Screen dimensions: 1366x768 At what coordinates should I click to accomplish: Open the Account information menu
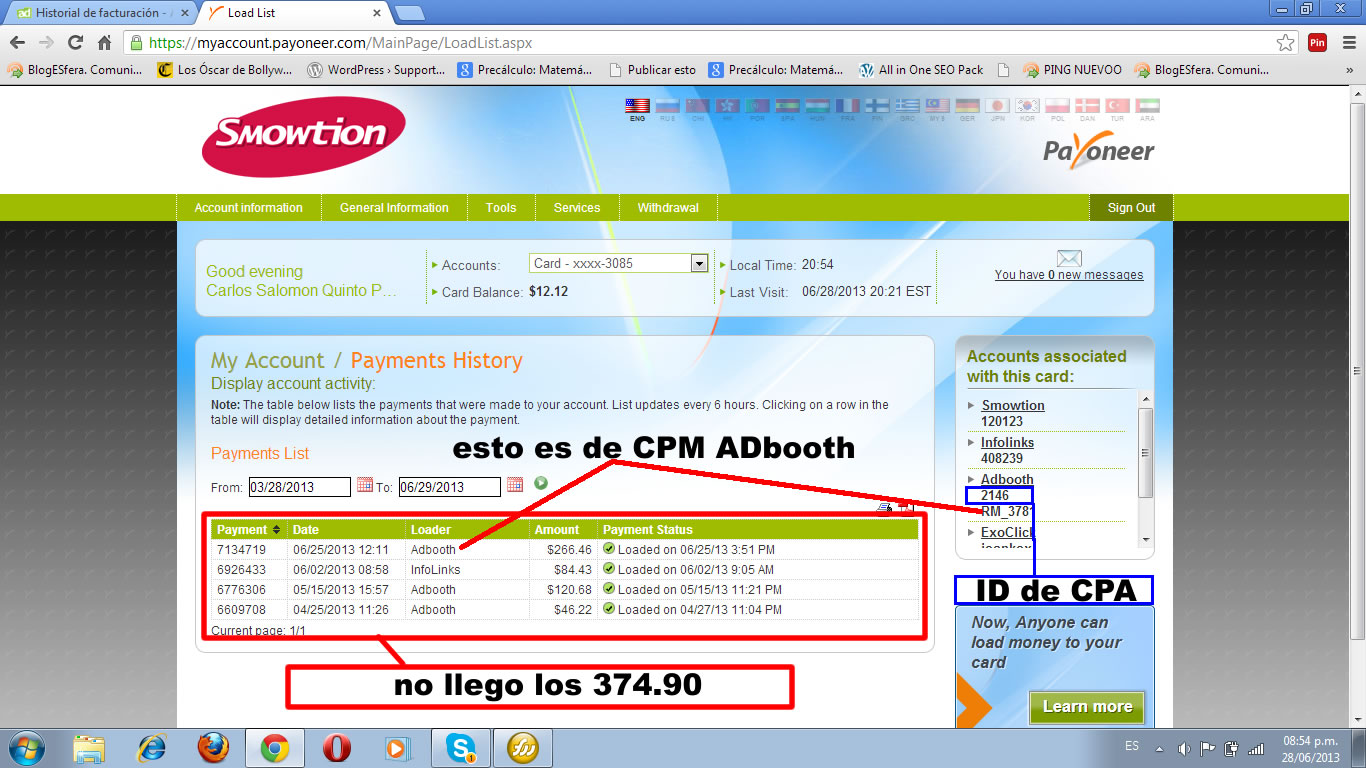[x=248, y=208]
